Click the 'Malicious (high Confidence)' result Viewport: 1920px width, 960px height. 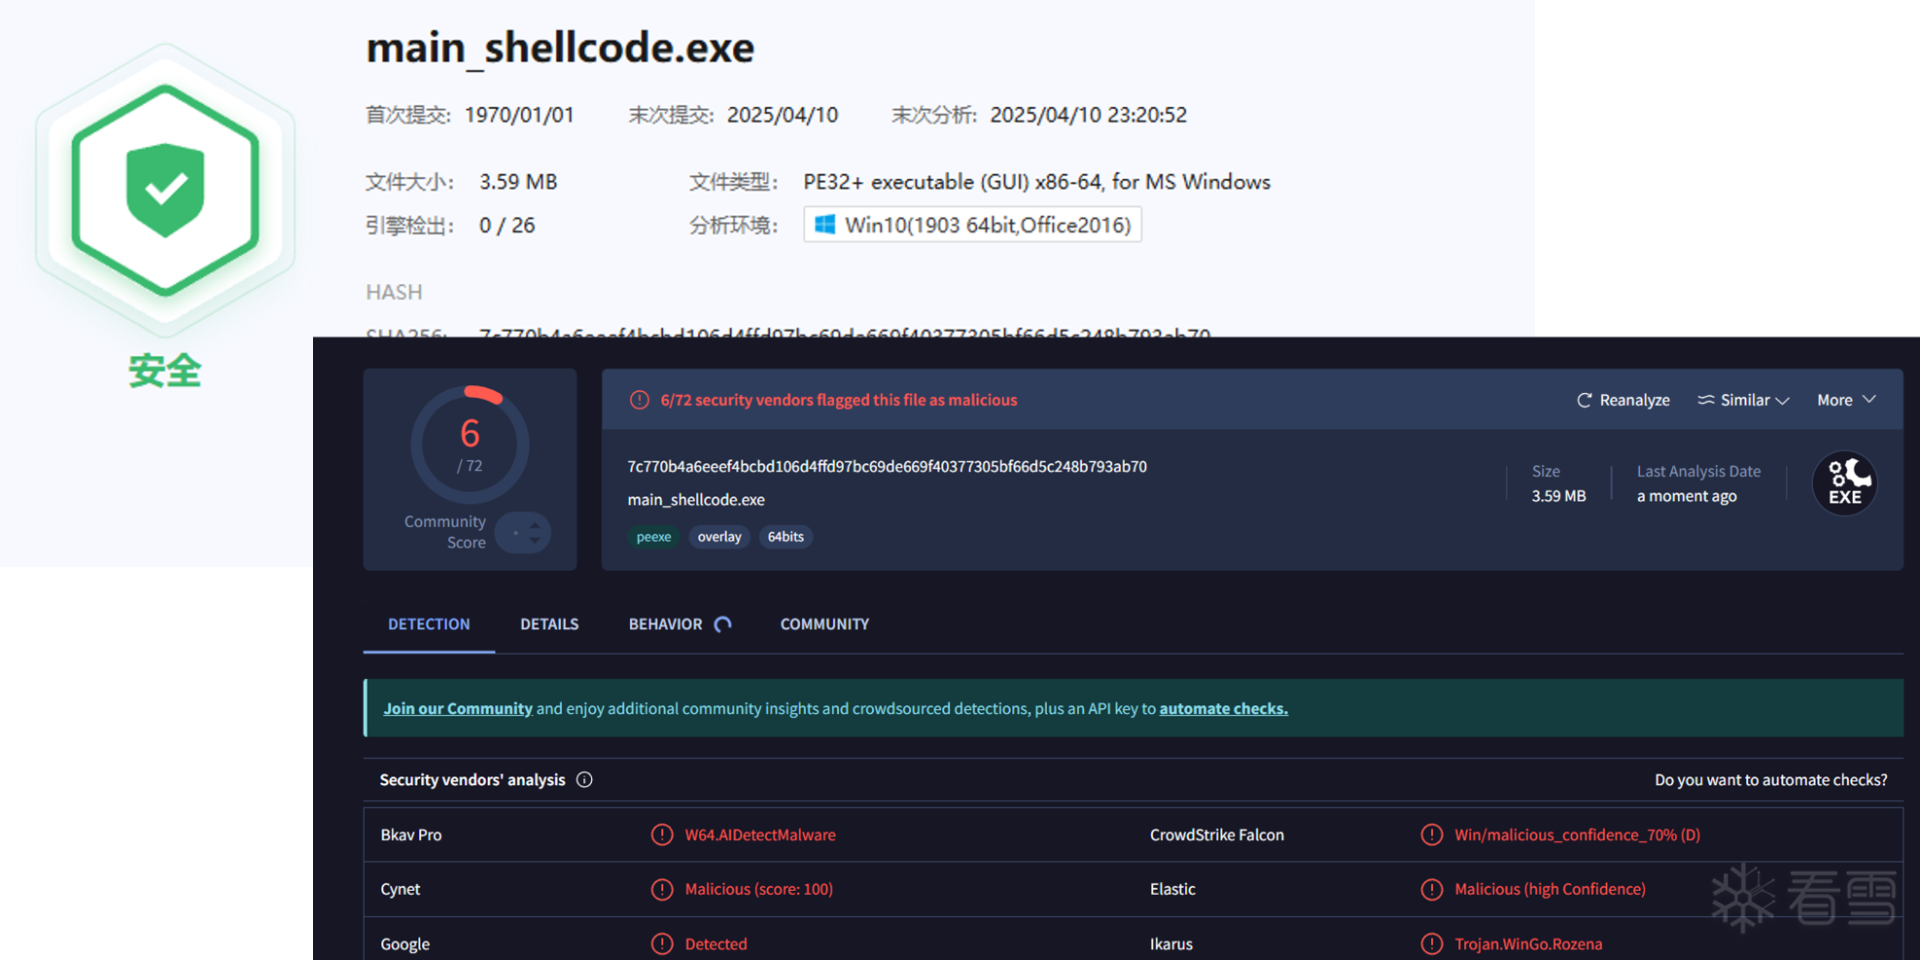coord(1550,889)
